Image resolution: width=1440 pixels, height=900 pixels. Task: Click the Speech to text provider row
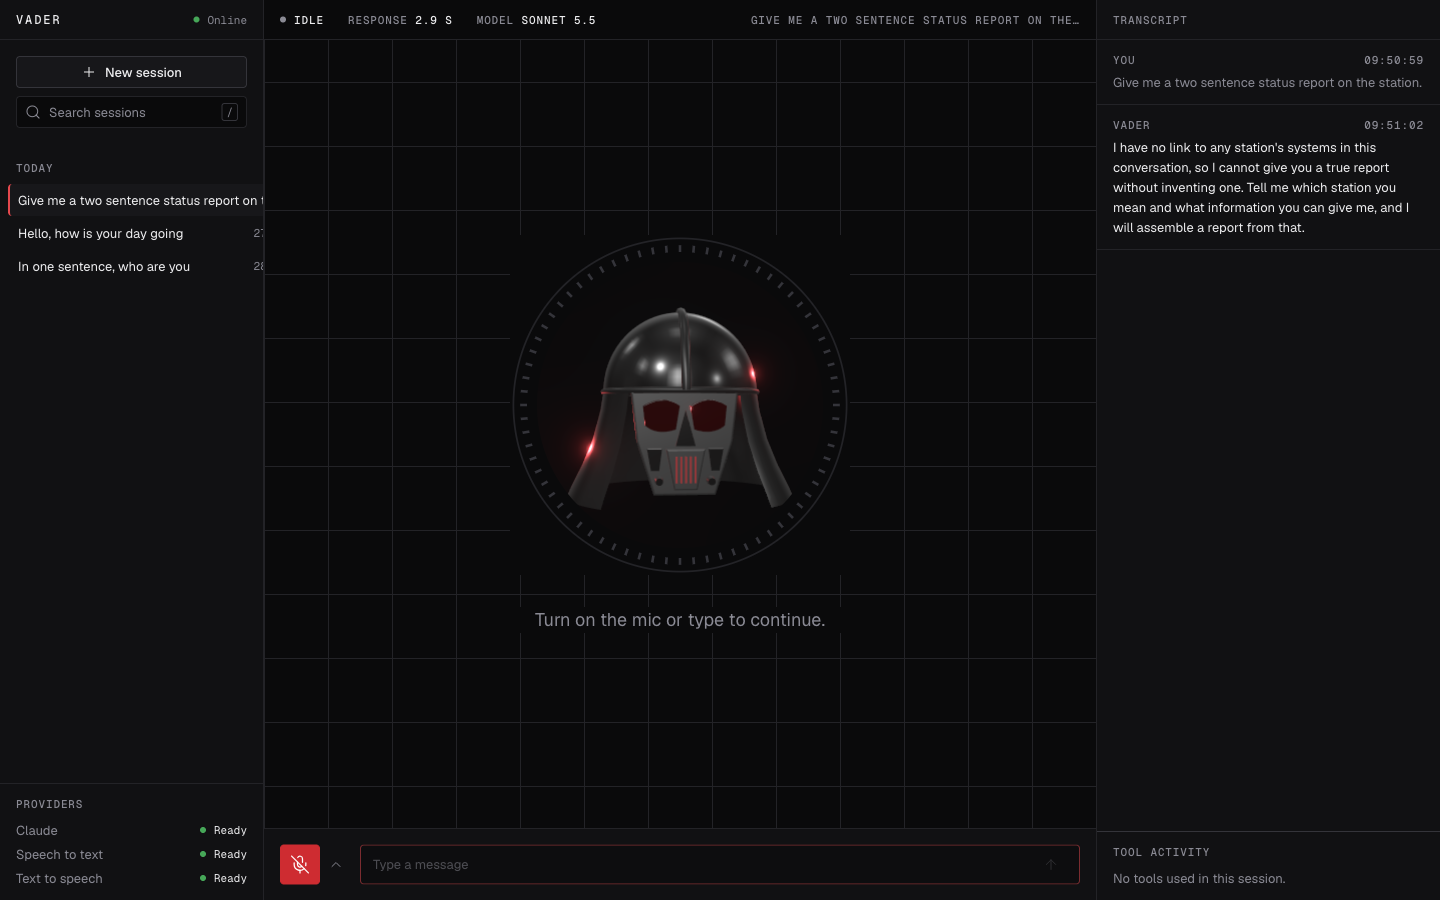(x=131, y=854)
